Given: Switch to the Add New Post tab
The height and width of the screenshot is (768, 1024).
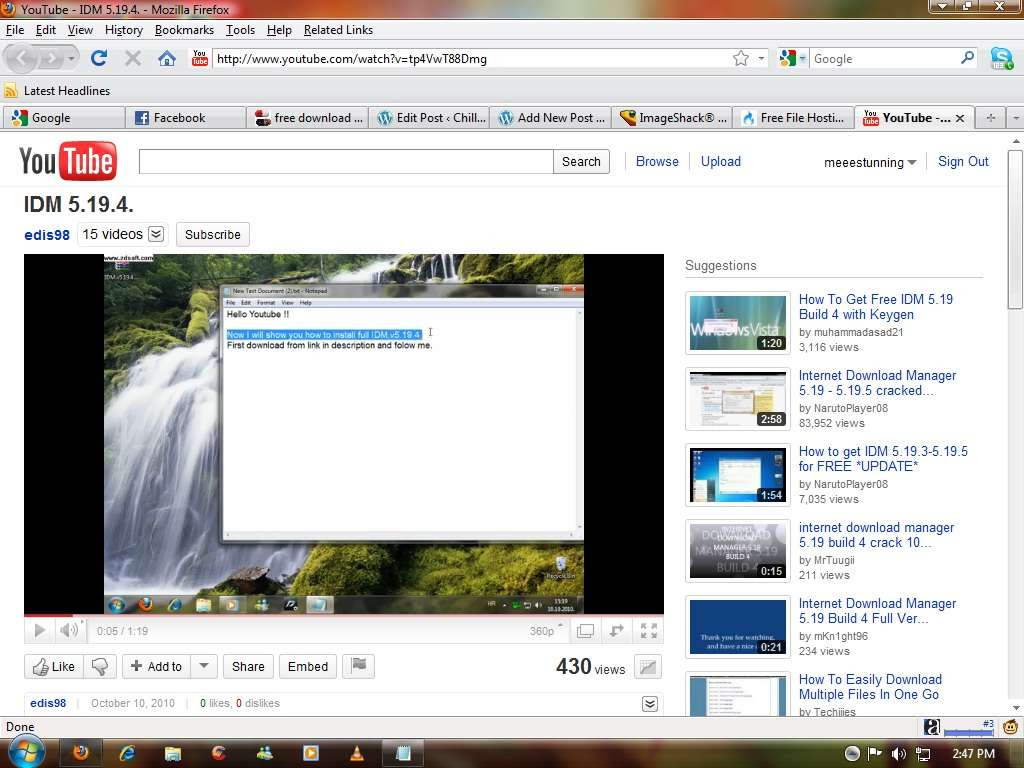Looking at the screenshot, I should (x=551, y=118).
